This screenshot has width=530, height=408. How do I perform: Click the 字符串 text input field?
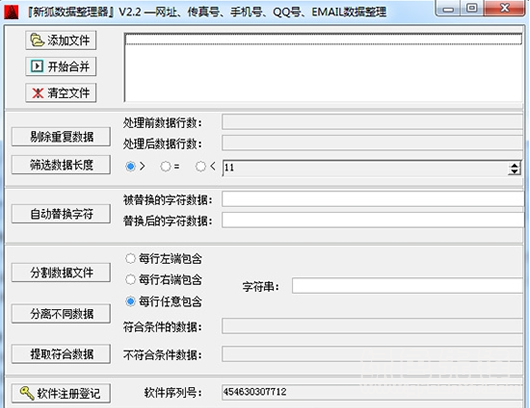408,286
